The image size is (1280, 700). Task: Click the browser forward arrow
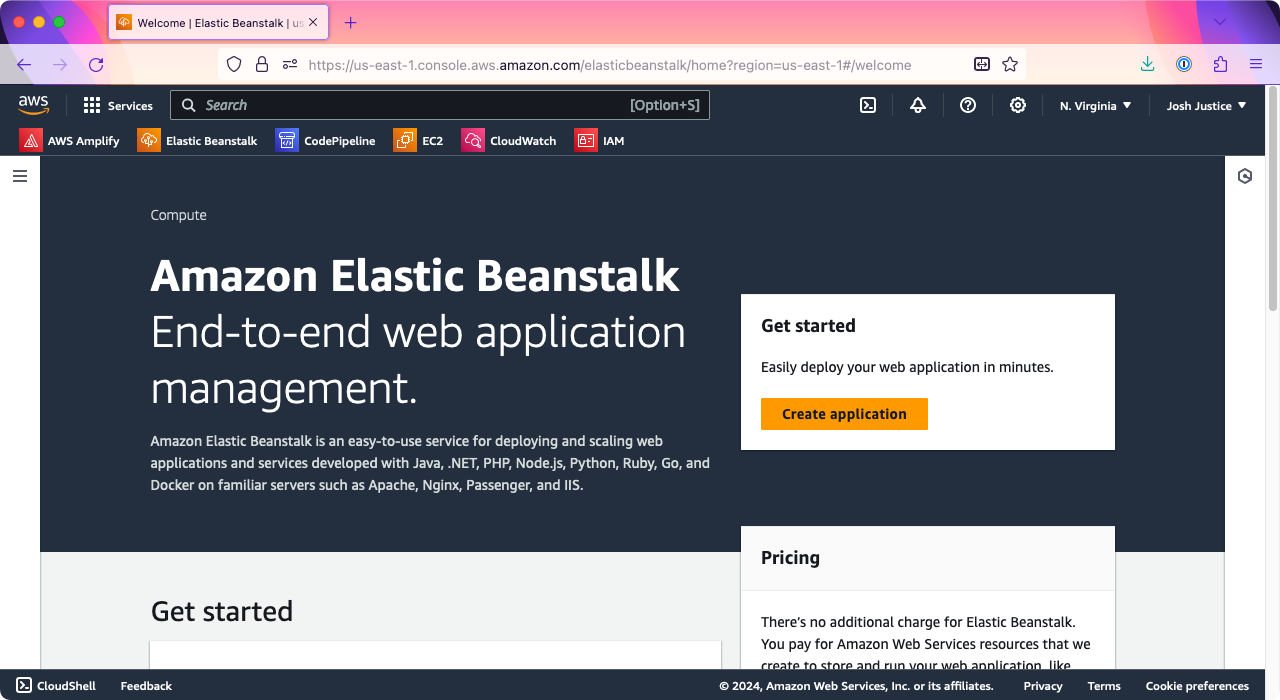[x=60, y=65]
